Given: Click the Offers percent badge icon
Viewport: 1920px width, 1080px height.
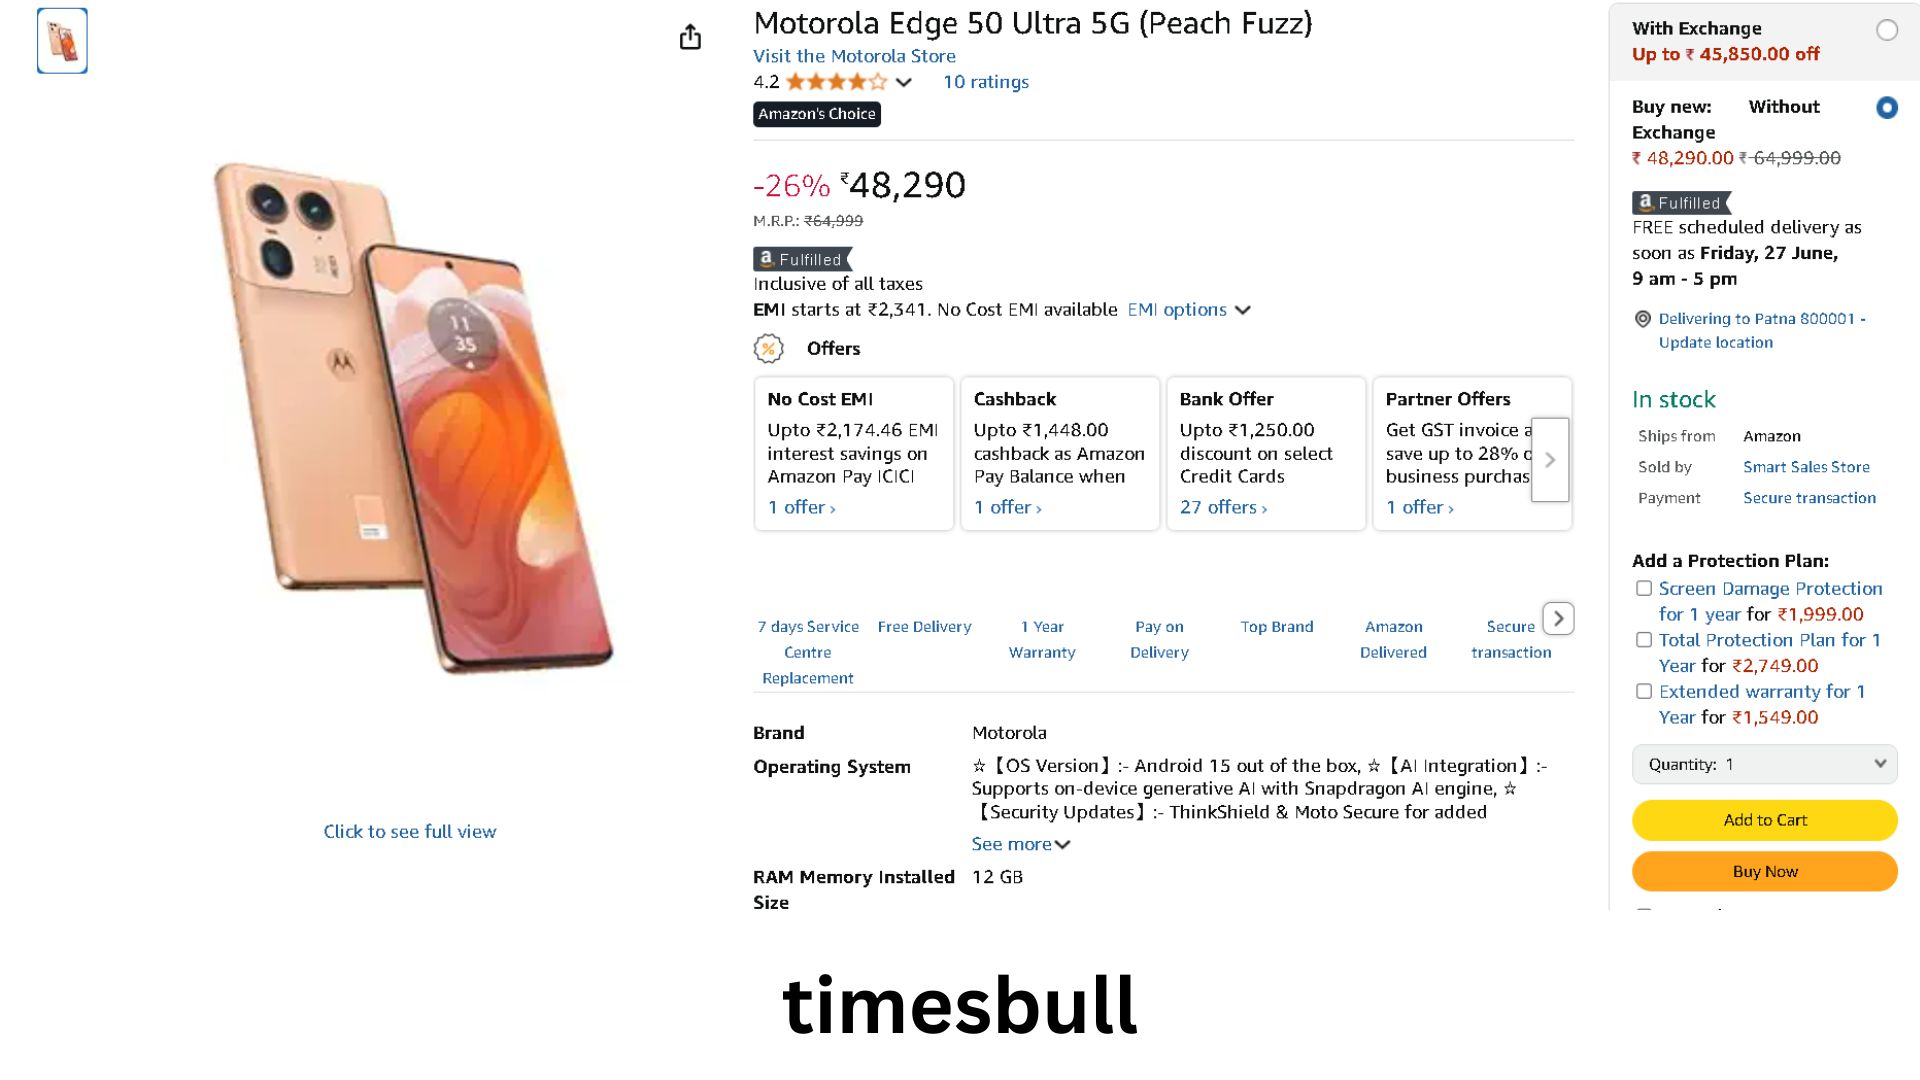Looking at the screenshot, I should click(768, 348).
